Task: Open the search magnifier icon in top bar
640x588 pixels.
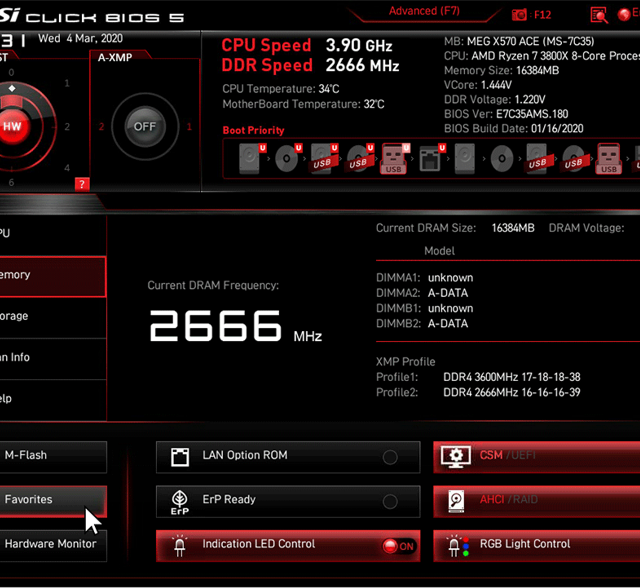Action: pos(599,16)
